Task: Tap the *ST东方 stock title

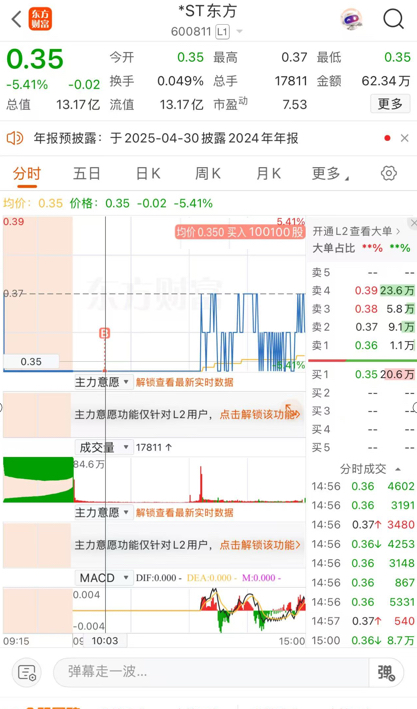Action: click(208, 11)
